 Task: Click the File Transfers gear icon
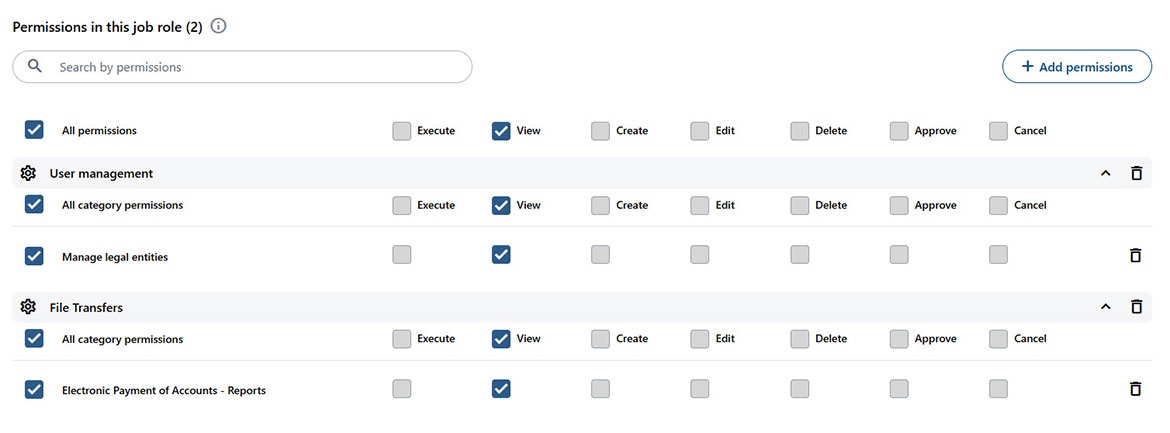tap(28, 307)
